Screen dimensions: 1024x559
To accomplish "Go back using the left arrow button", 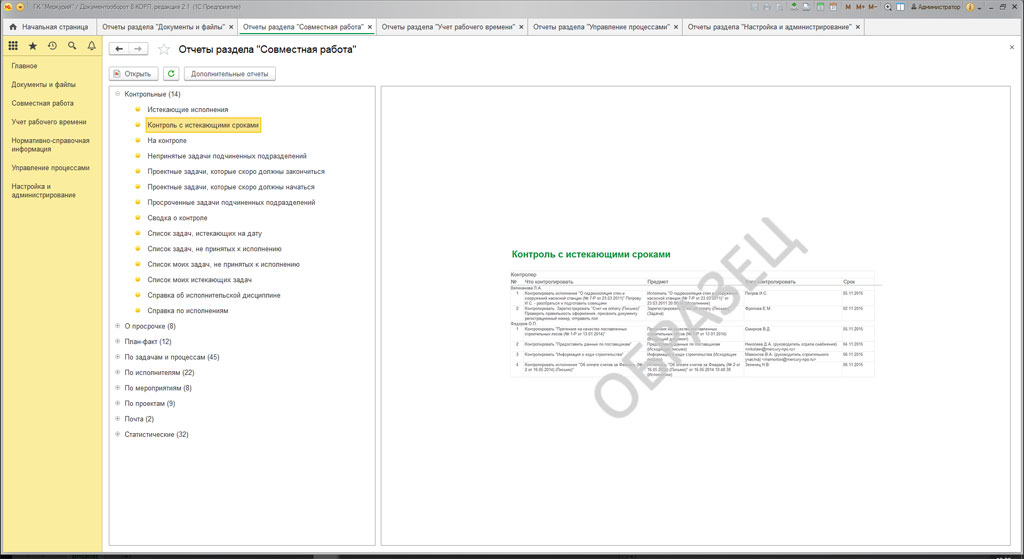I will (x=120, y=48).
